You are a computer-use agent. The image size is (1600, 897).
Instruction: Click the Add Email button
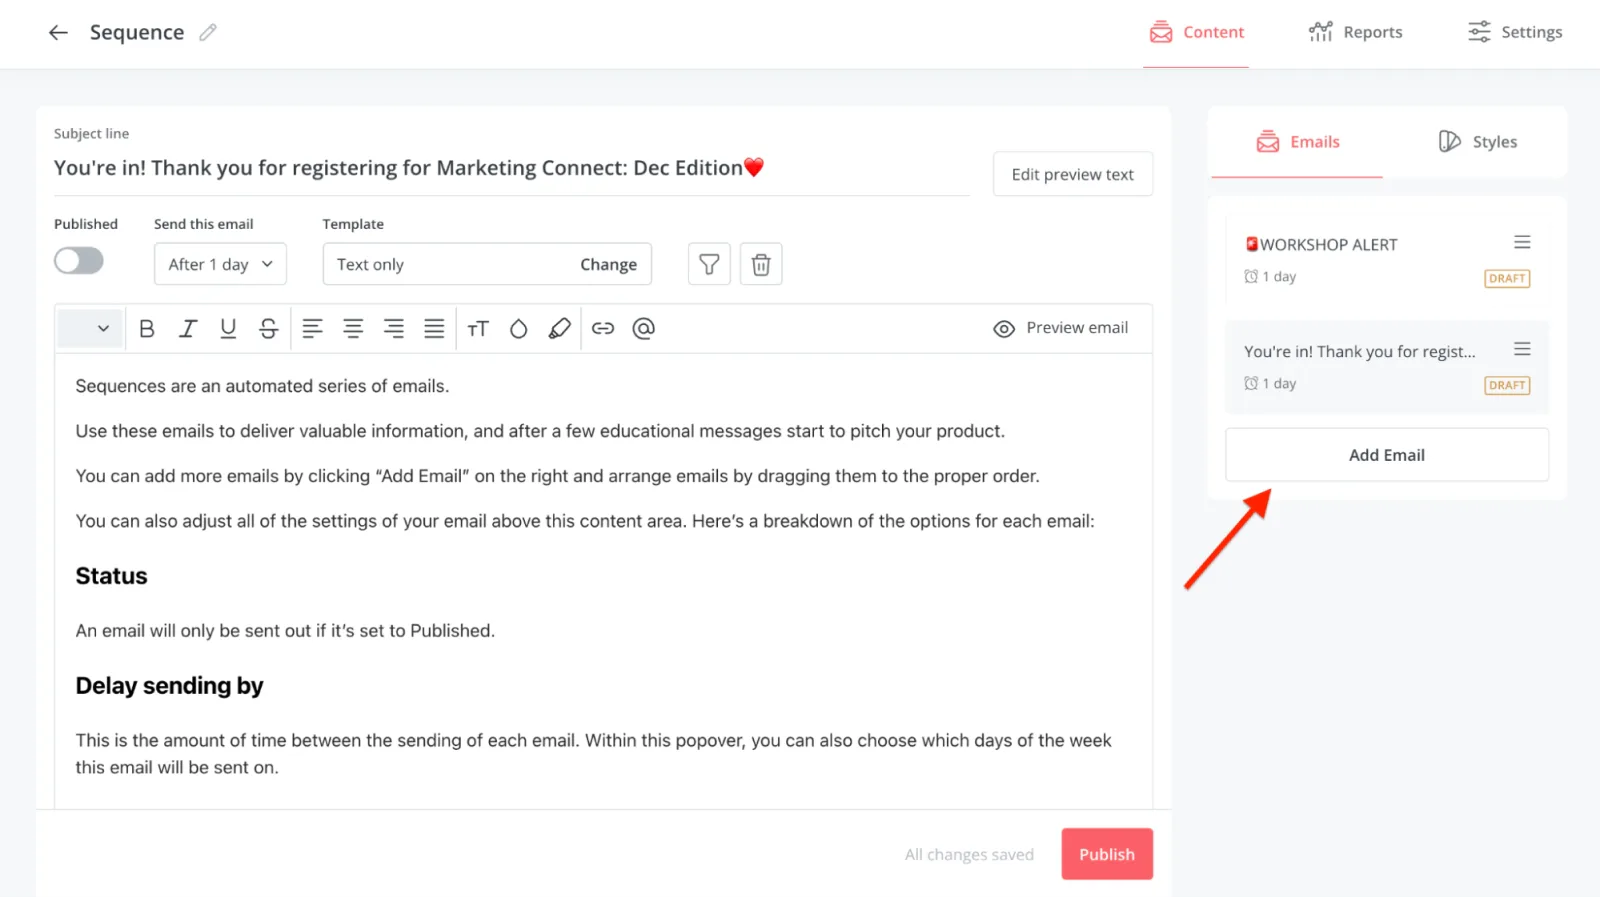1386,455
